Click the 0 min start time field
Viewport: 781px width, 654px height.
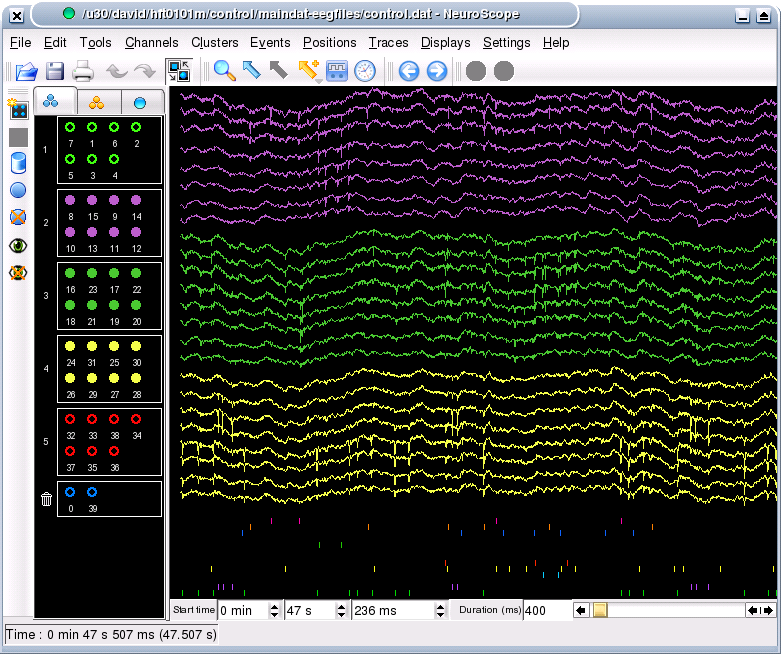[244, 610]
